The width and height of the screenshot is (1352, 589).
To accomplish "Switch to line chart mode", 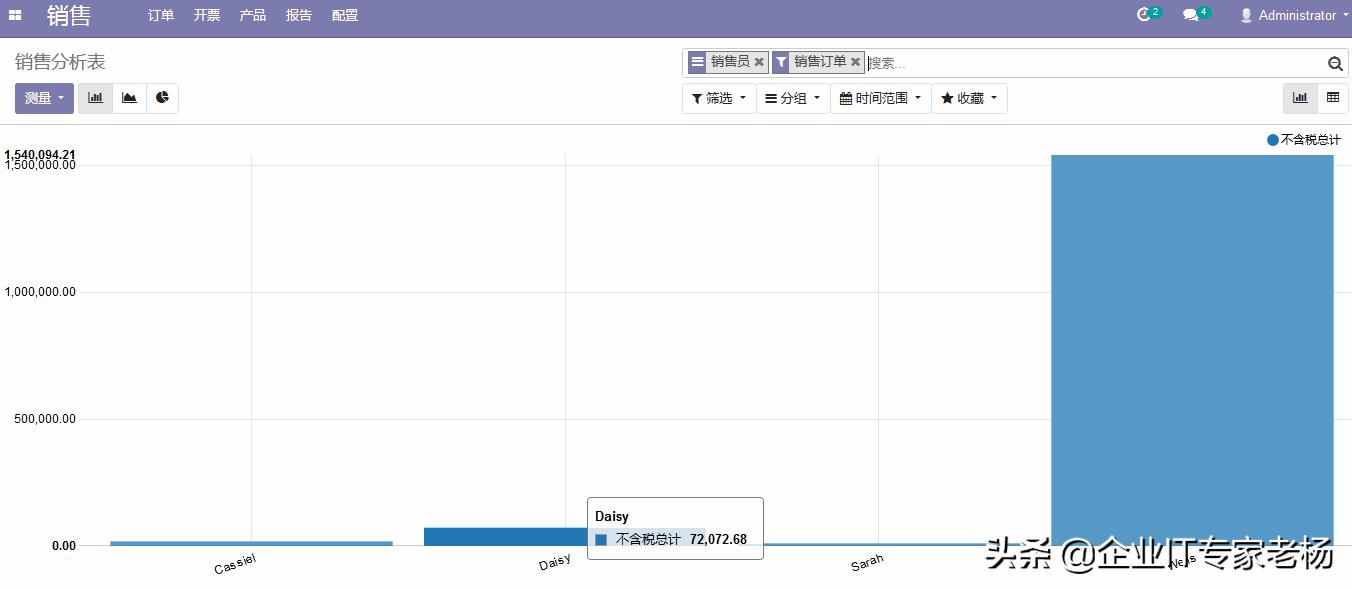I will 129,98.
